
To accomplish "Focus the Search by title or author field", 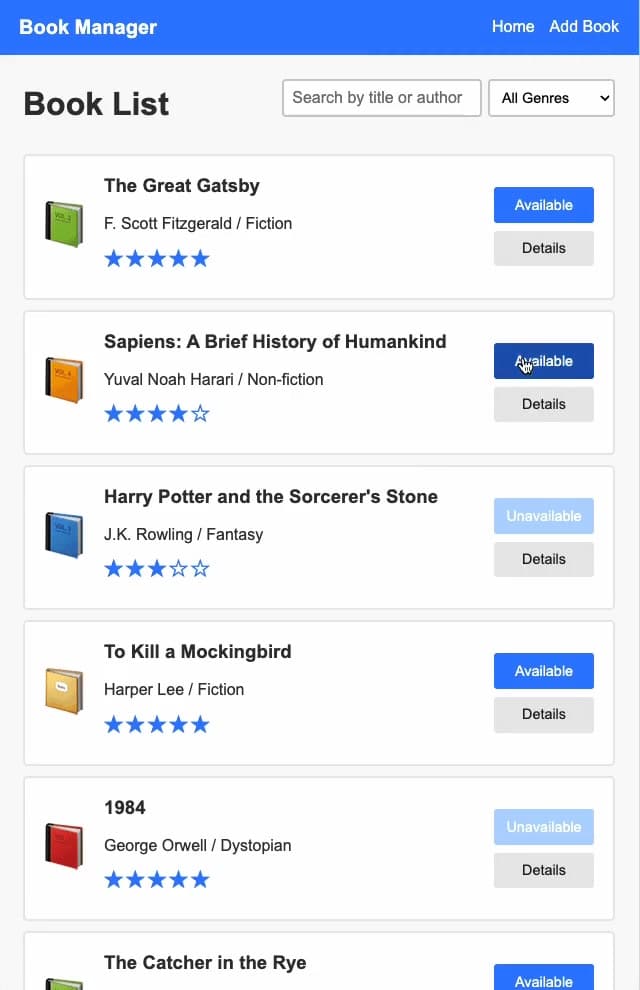I will [381, 98].
